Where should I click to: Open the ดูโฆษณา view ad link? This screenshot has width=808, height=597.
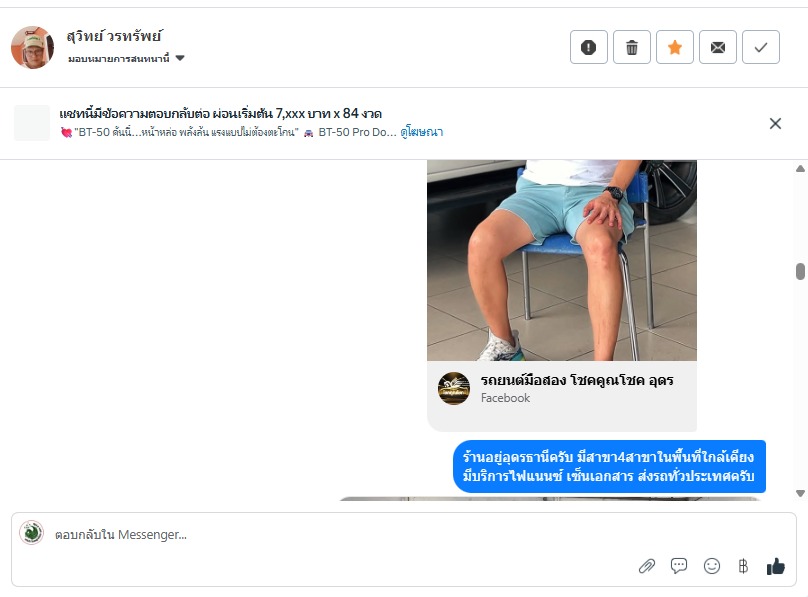pyautogui.click(x=422, y=132)
